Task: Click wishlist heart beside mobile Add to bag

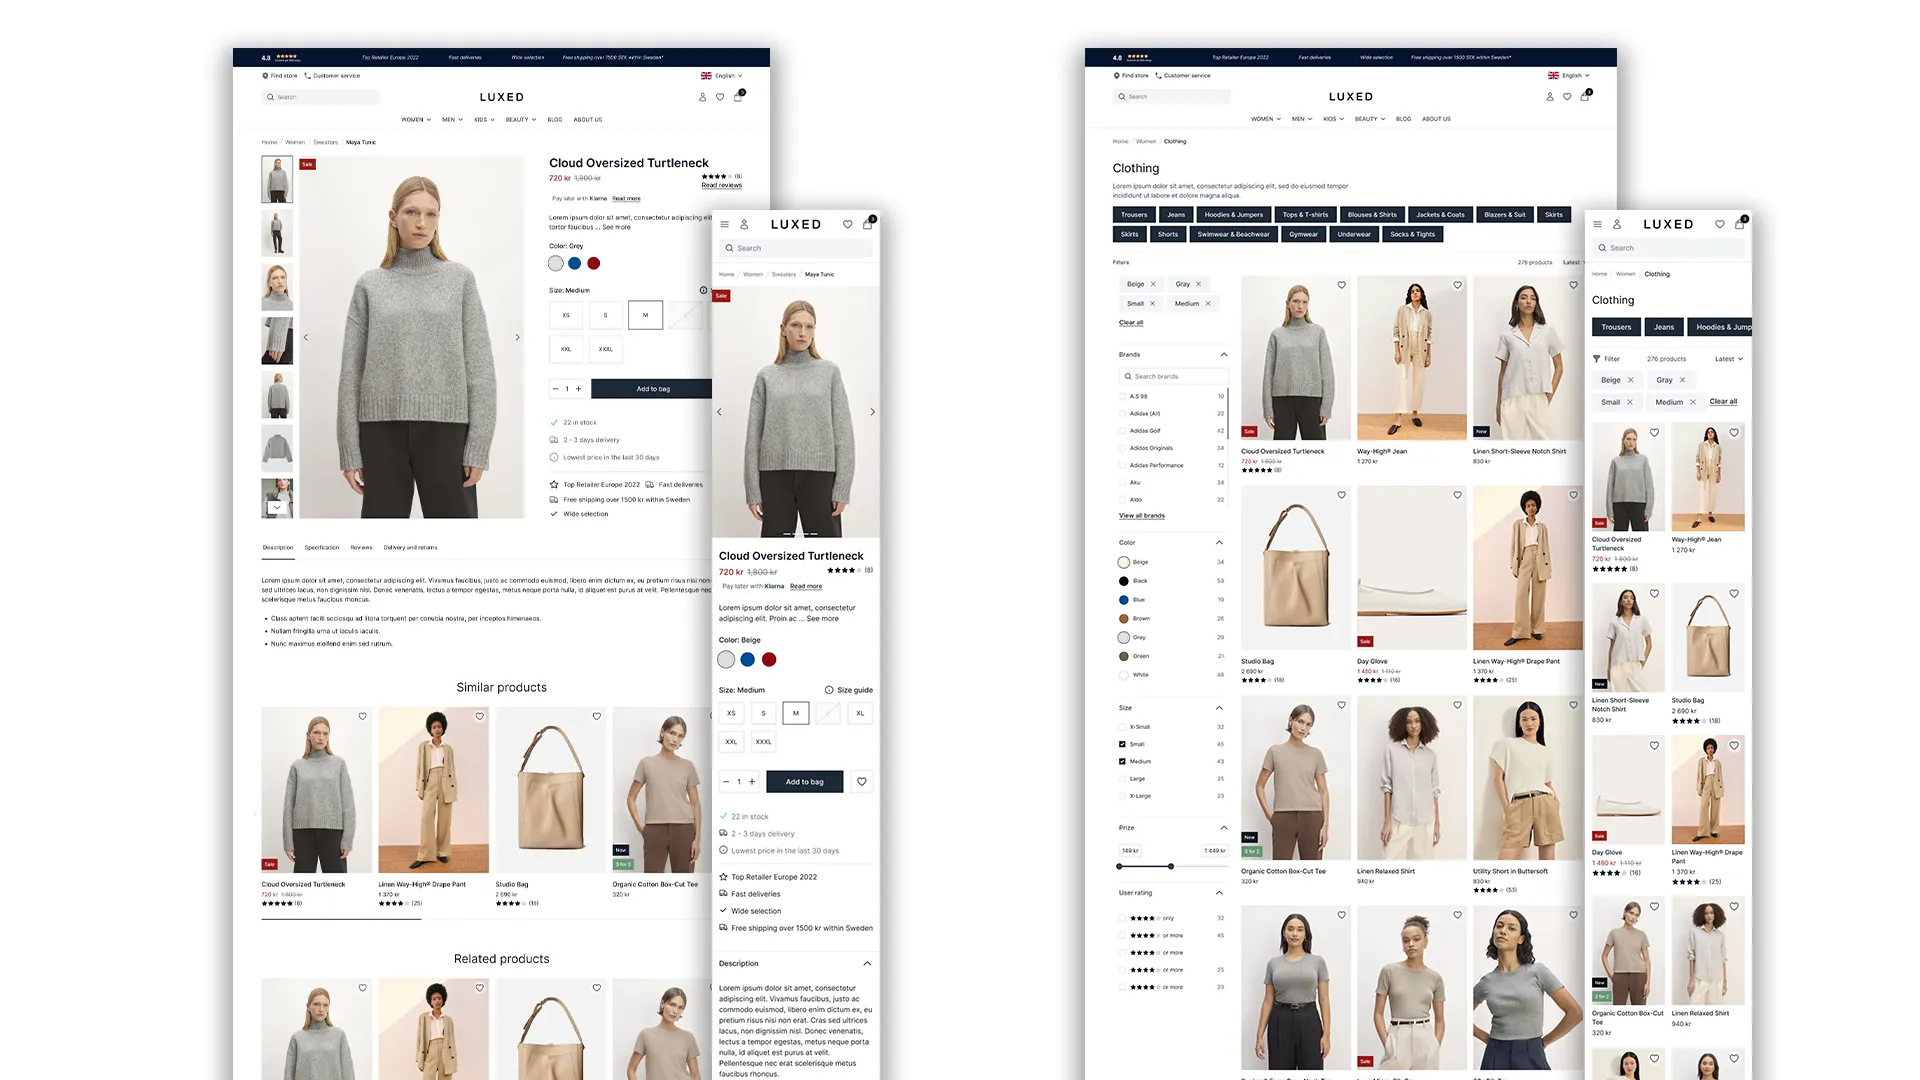Action: tap(862, 782)
